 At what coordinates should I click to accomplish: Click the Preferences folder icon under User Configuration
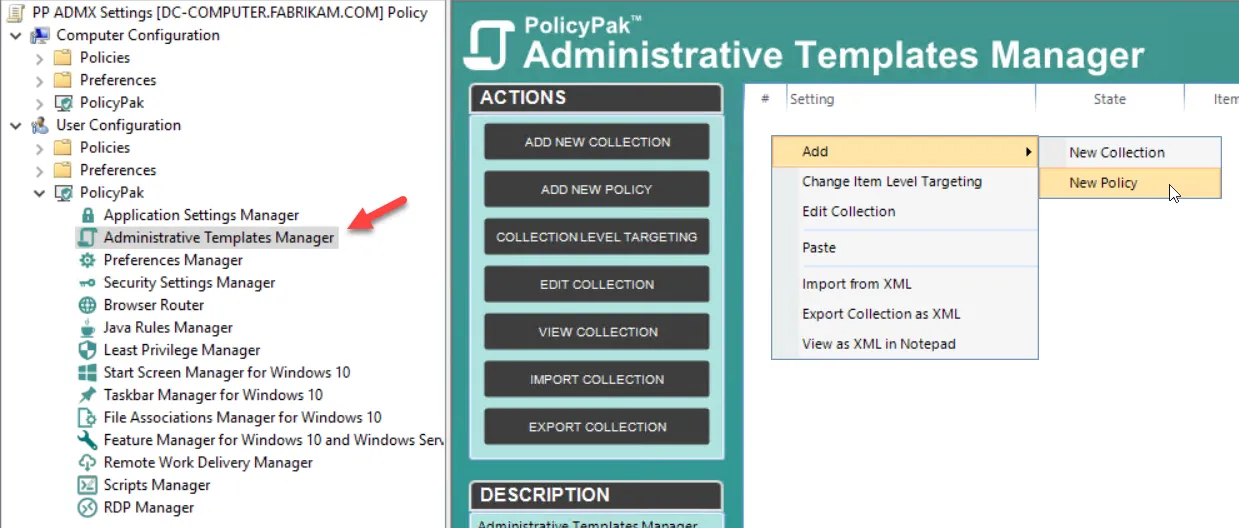63,170
